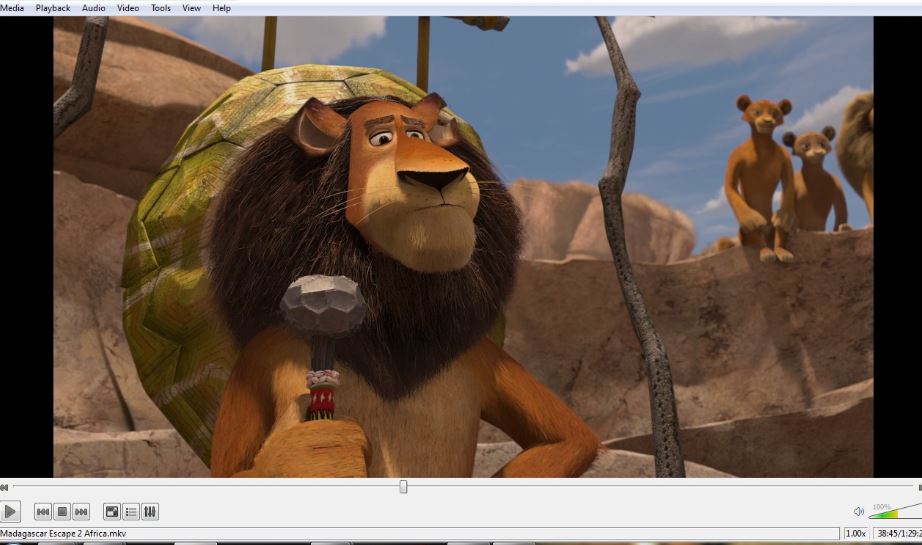Click the video display area
The width and height of the screenshot is (922, 545).
[463, 246]
